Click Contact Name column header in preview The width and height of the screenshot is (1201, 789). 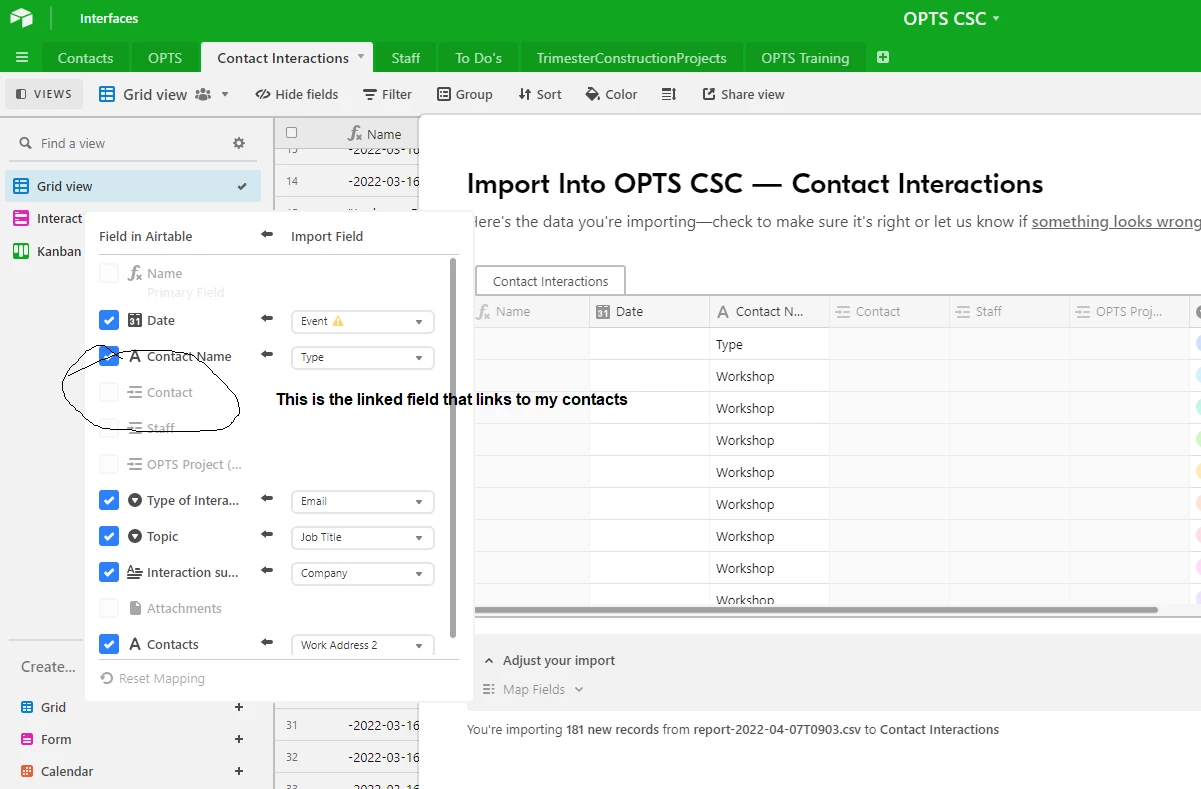click(769, 311)
